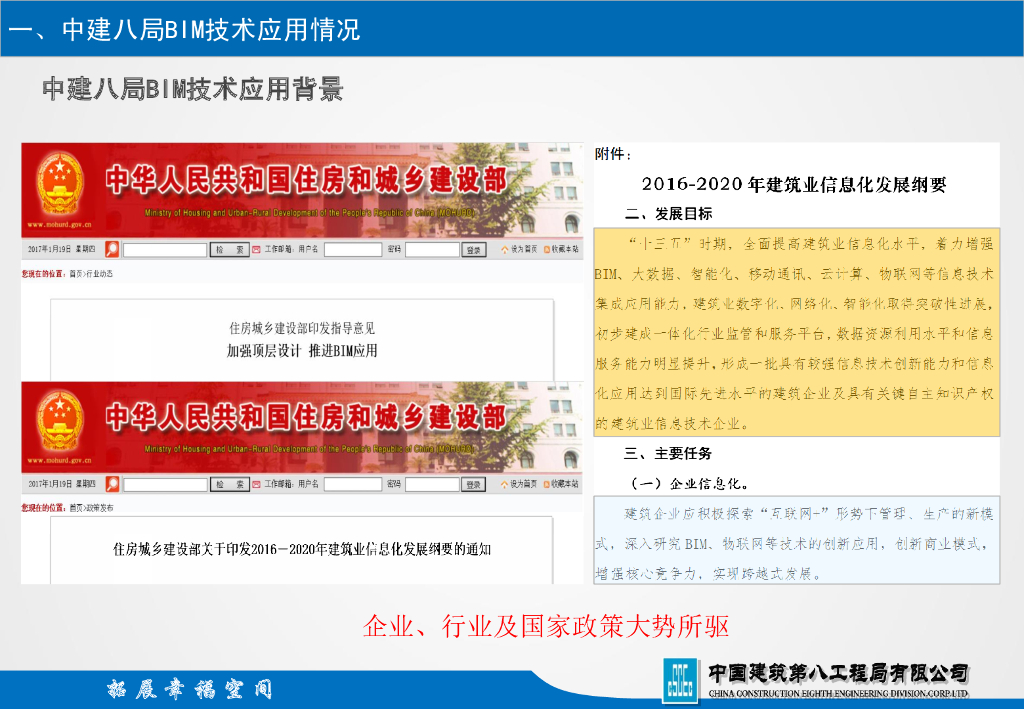
Task: Click the 收藏本站 bookmark icon in lower toolbar
Action: click(547, 484)
